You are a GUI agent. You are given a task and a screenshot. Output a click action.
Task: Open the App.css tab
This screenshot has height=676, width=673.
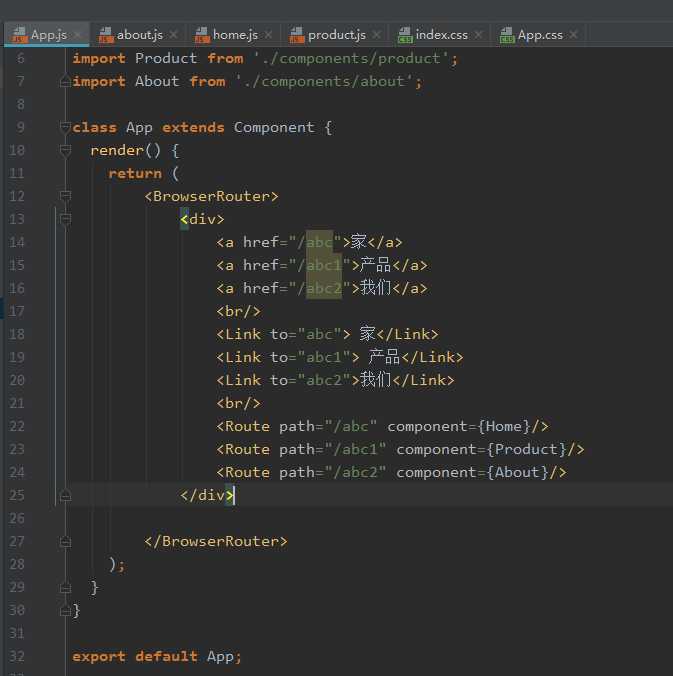tap(540, 35)
